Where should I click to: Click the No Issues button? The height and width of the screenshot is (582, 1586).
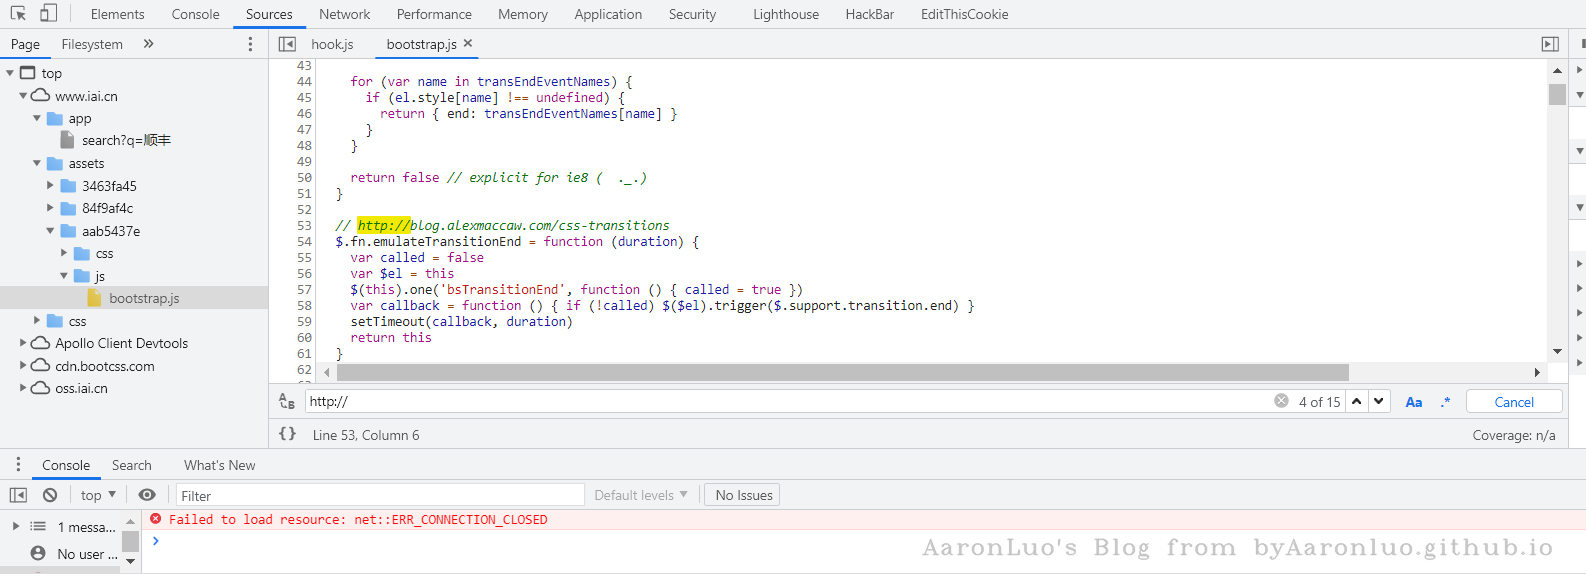743,495
